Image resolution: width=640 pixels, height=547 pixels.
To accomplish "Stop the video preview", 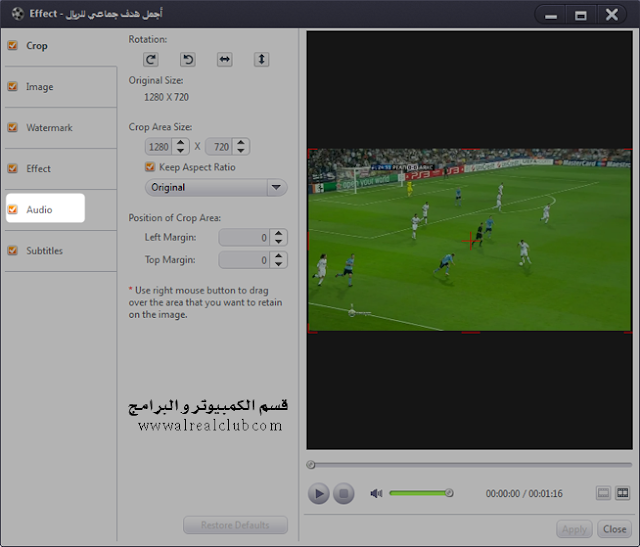I will tap(344, 494).
